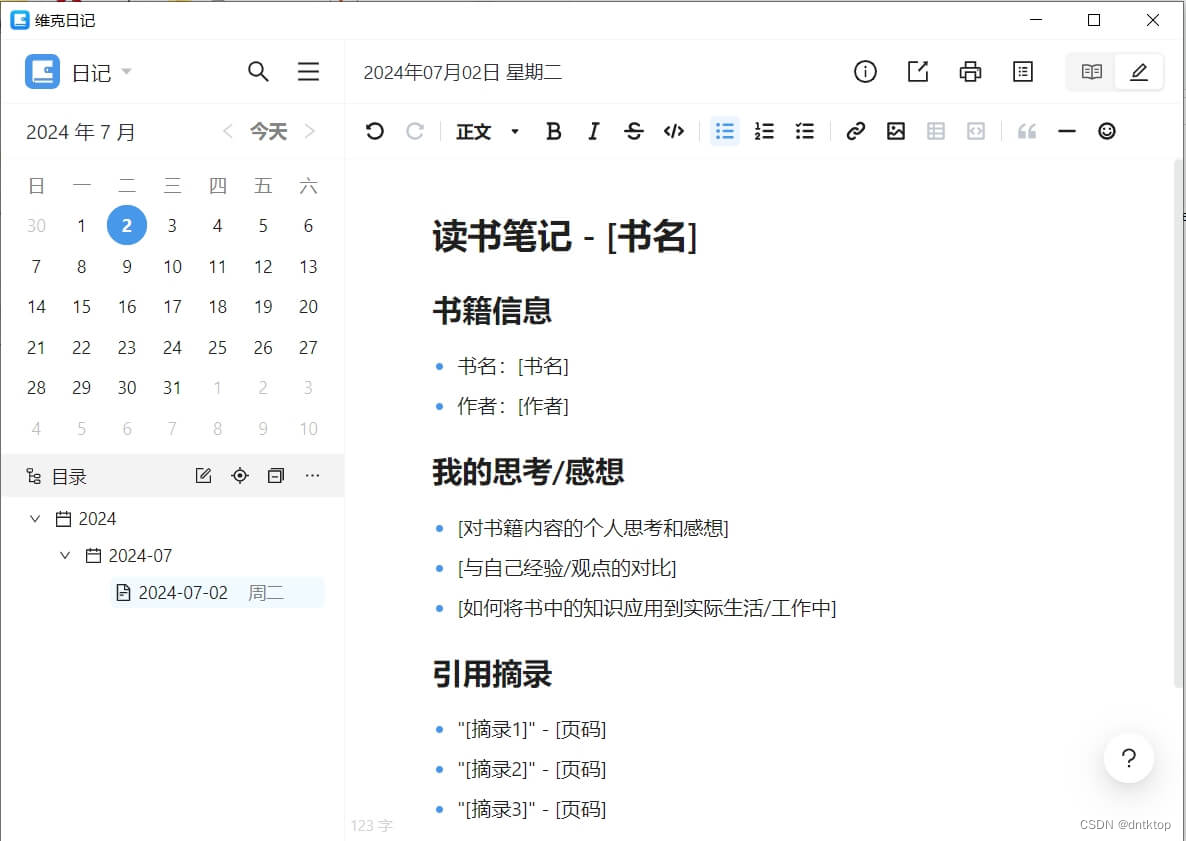Viewport: 1186px width, 841px height.
Task: Switch to reading mode
Action: pyautogui.click(x=1091, y=72)
